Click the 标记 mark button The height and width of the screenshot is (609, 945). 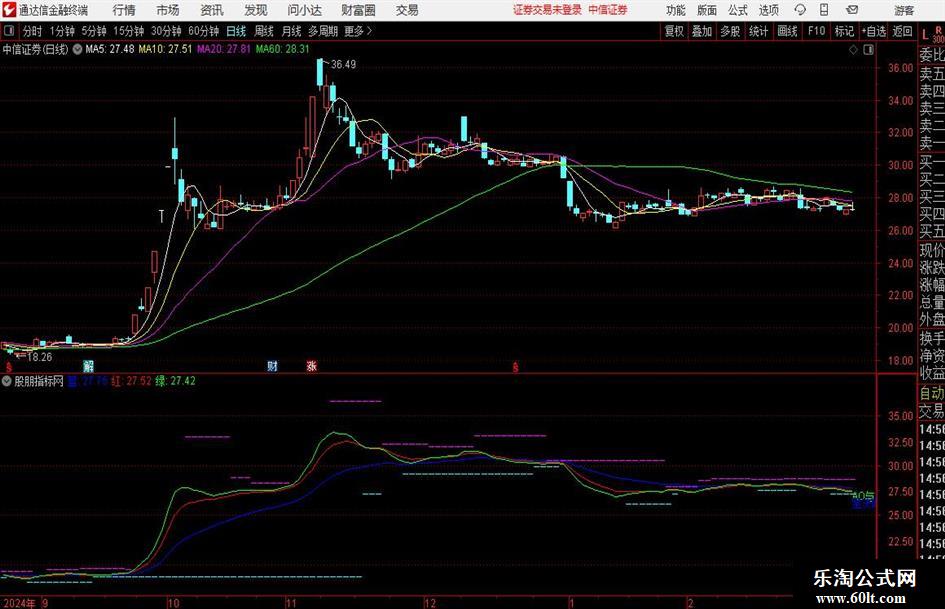pos(844,31)
